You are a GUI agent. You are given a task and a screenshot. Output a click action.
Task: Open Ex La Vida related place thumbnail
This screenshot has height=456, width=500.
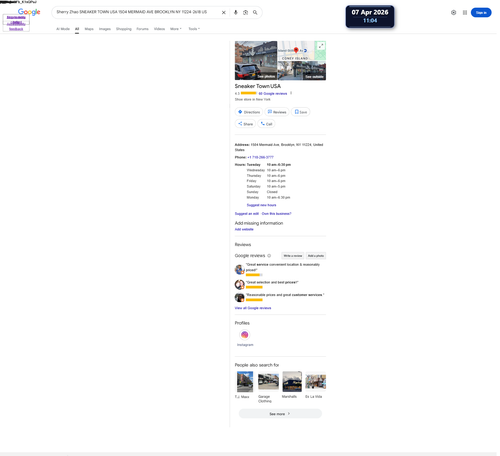(316, 382)
